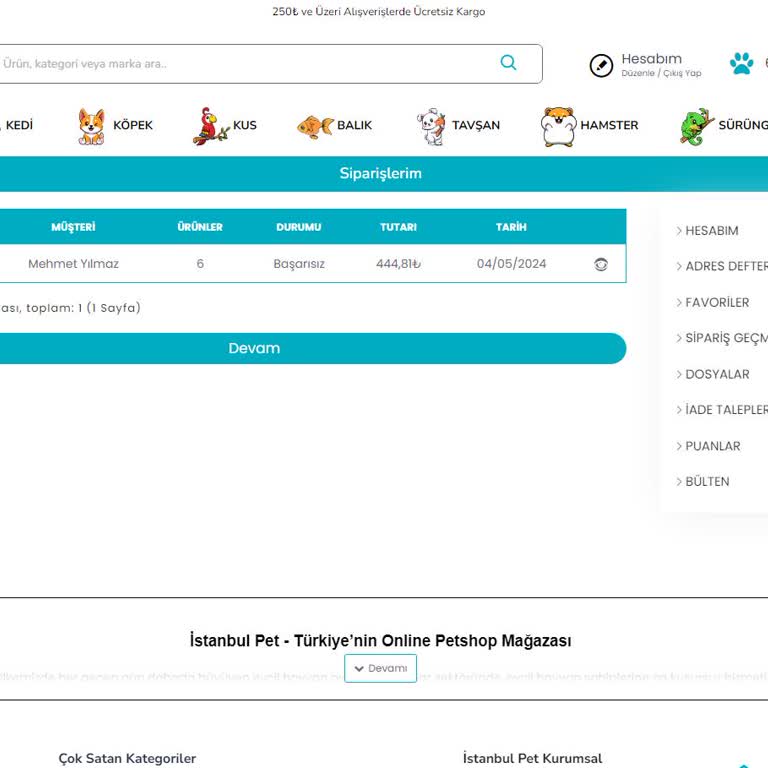Select the white rabbit category icon

tap(431, 126)
